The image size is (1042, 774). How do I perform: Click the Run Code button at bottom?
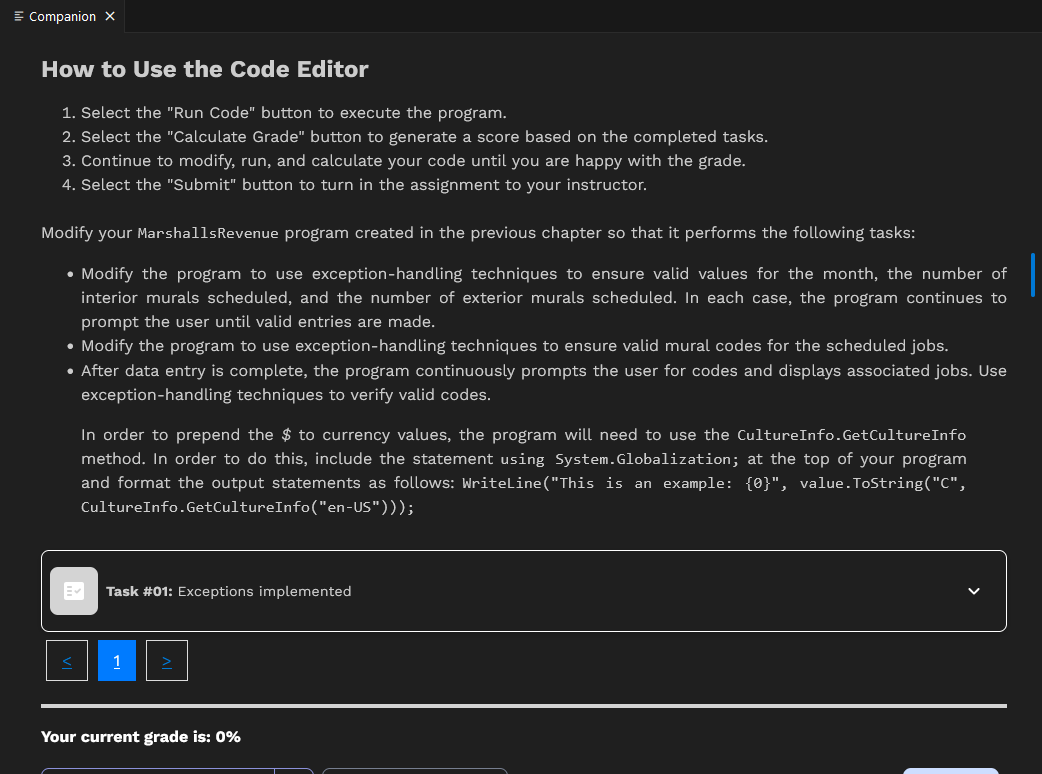point(160,772)
